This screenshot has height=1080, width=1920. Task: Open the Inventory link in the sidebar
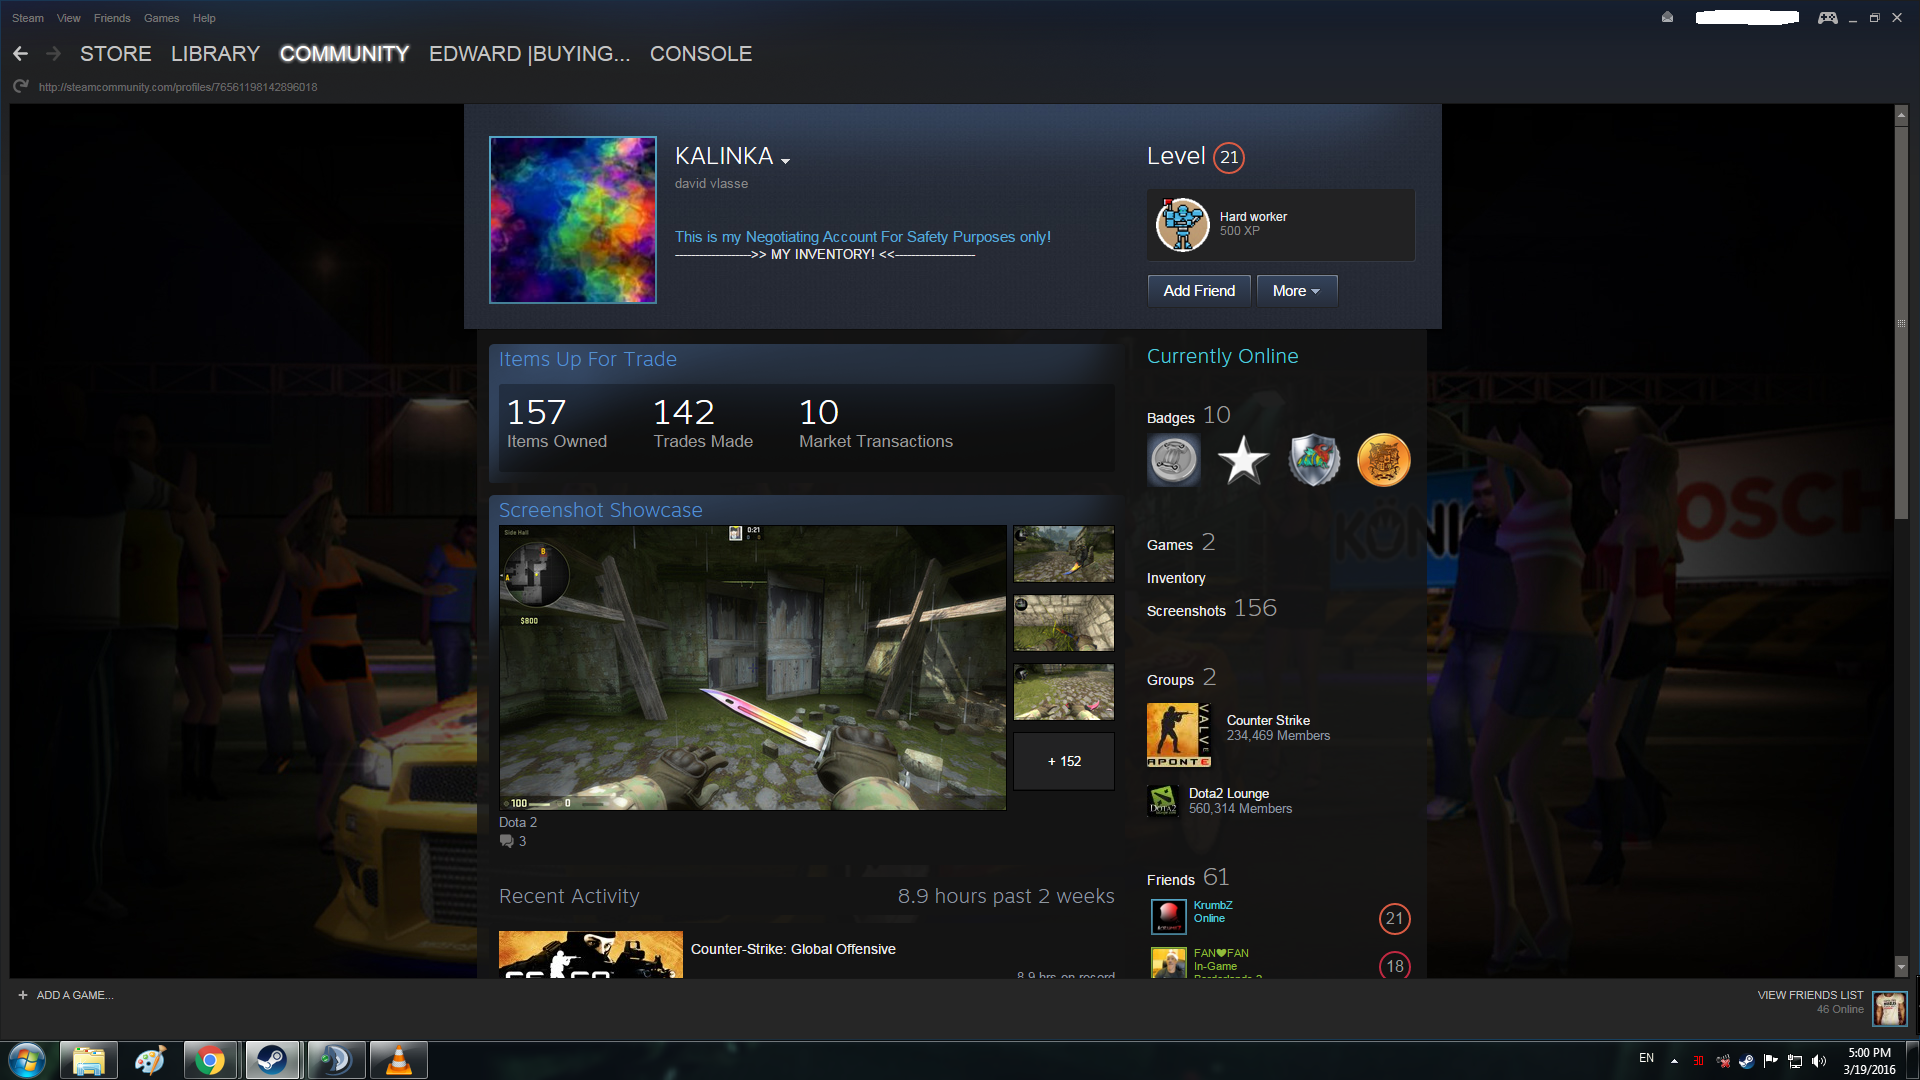click(1176, 578)
